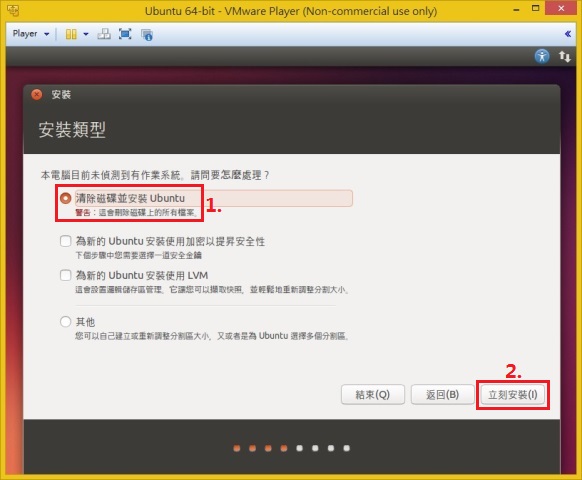Click the Unity mode icon

coord(147,35)
